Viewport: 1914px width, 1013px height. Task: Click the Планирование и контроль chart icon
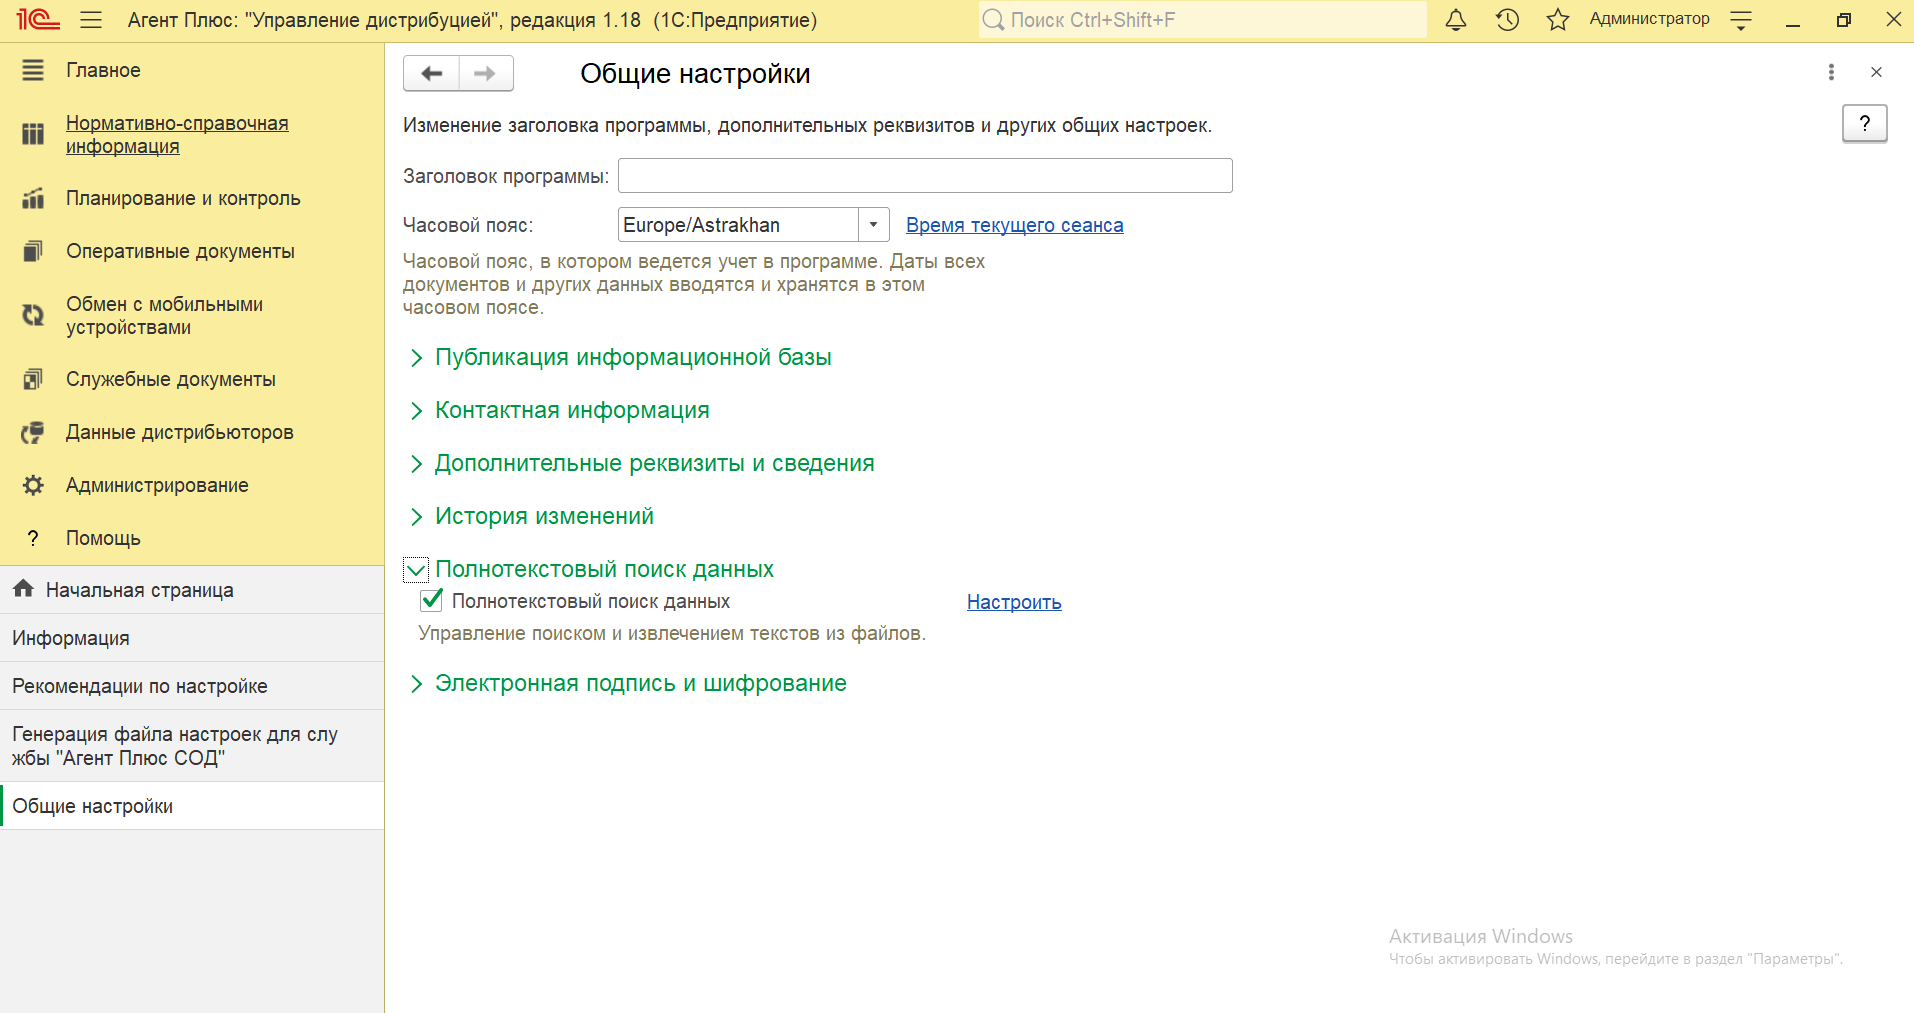[x=33, y=198]
